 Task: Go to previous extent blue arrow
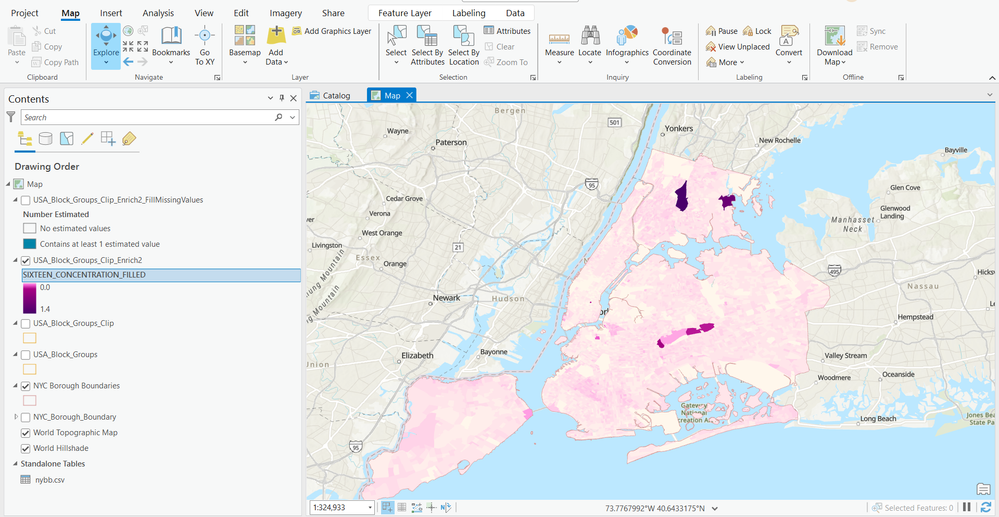[128, 62]
